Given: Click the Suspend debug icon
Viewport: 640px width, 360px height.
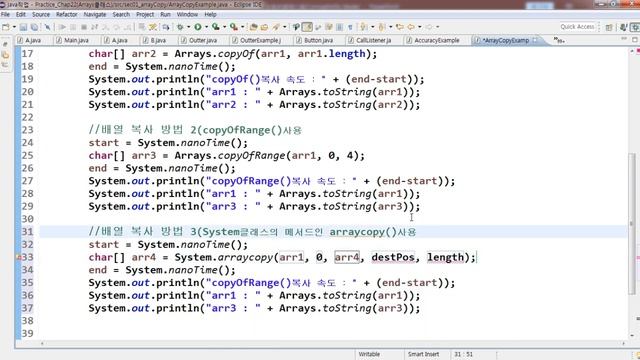Looking at the screenshot, I should point(73,27).
